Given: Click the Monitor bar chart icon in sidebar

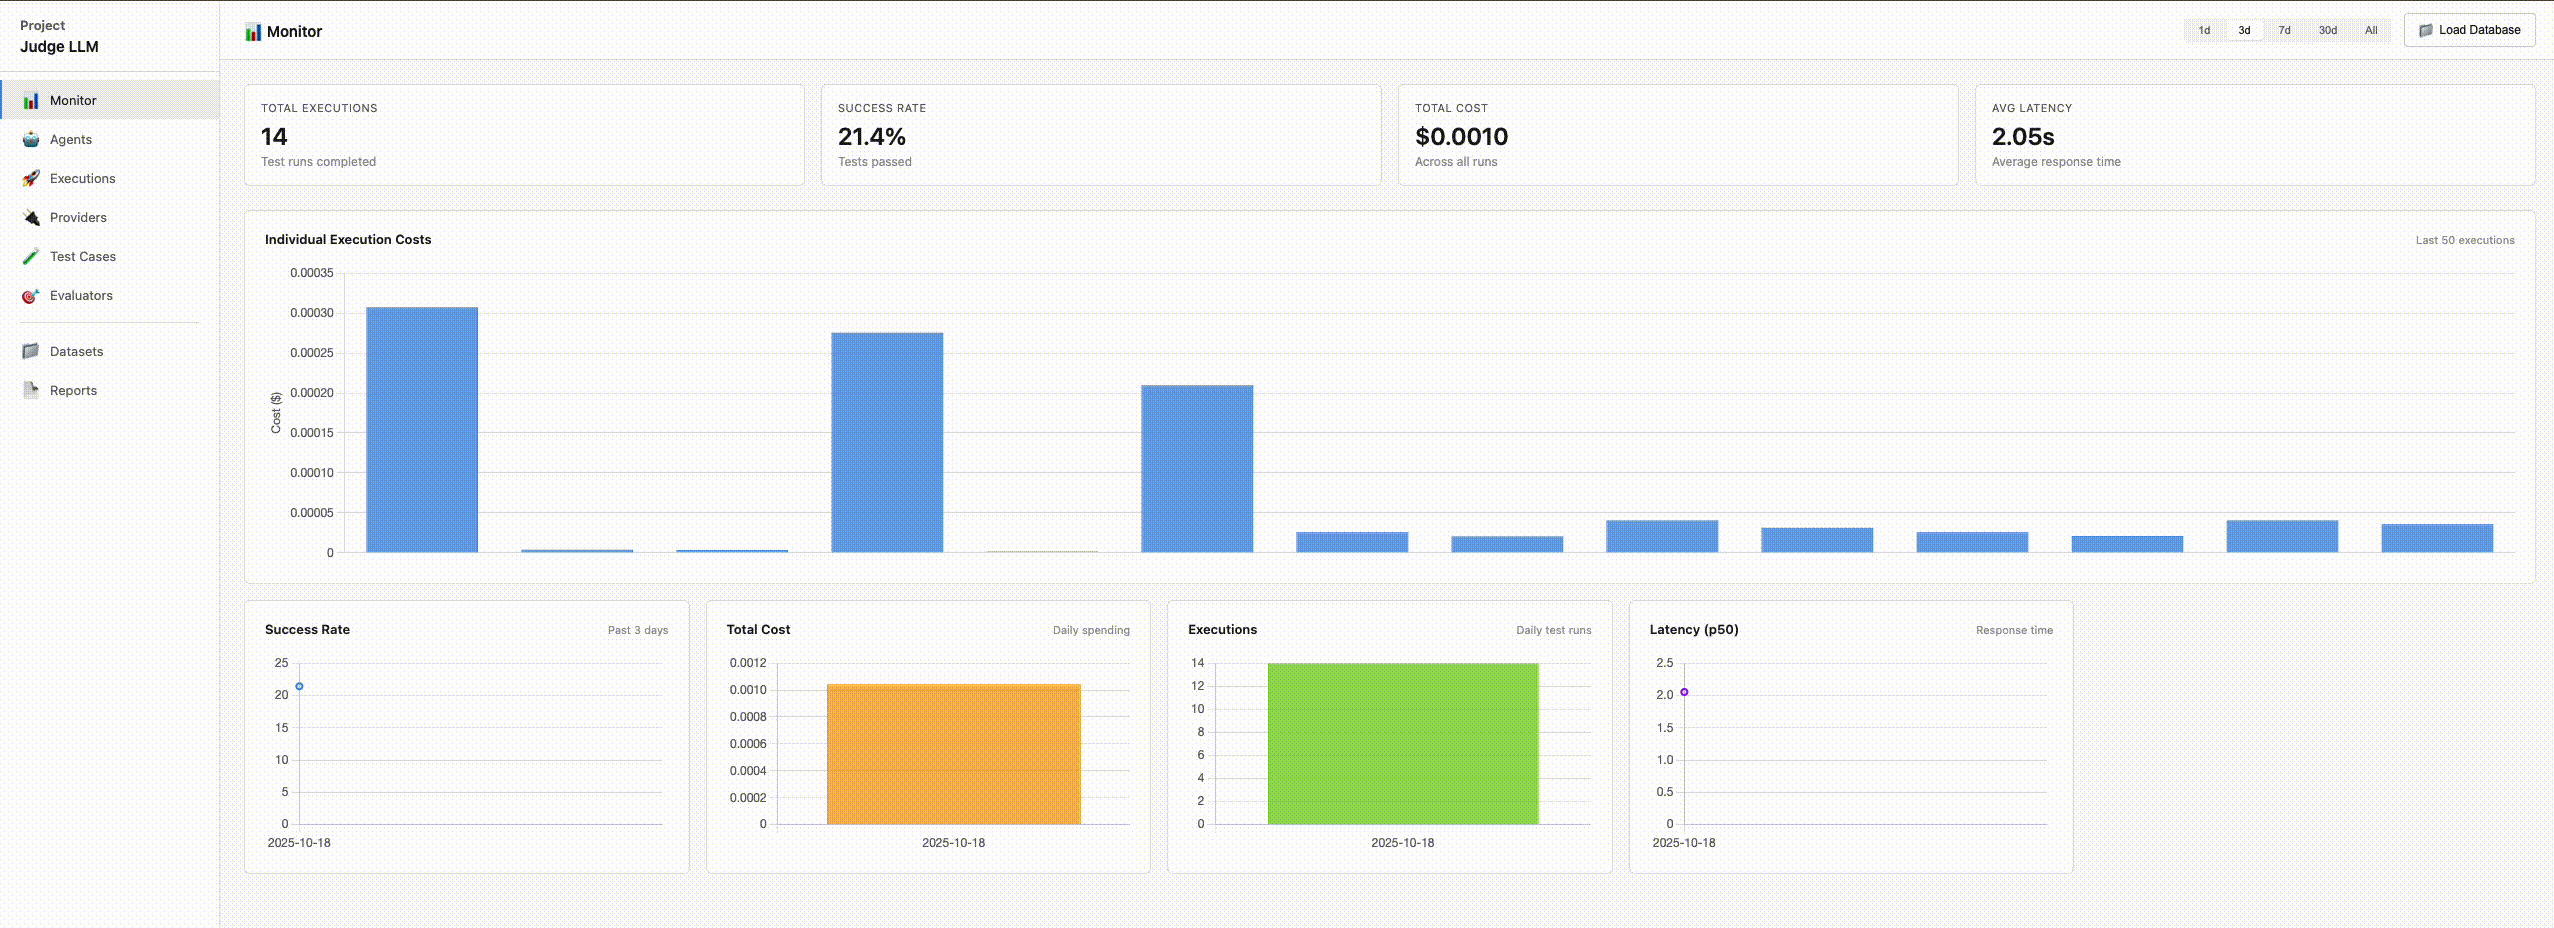Looking at the screenshot, I should tap(31, 101).
